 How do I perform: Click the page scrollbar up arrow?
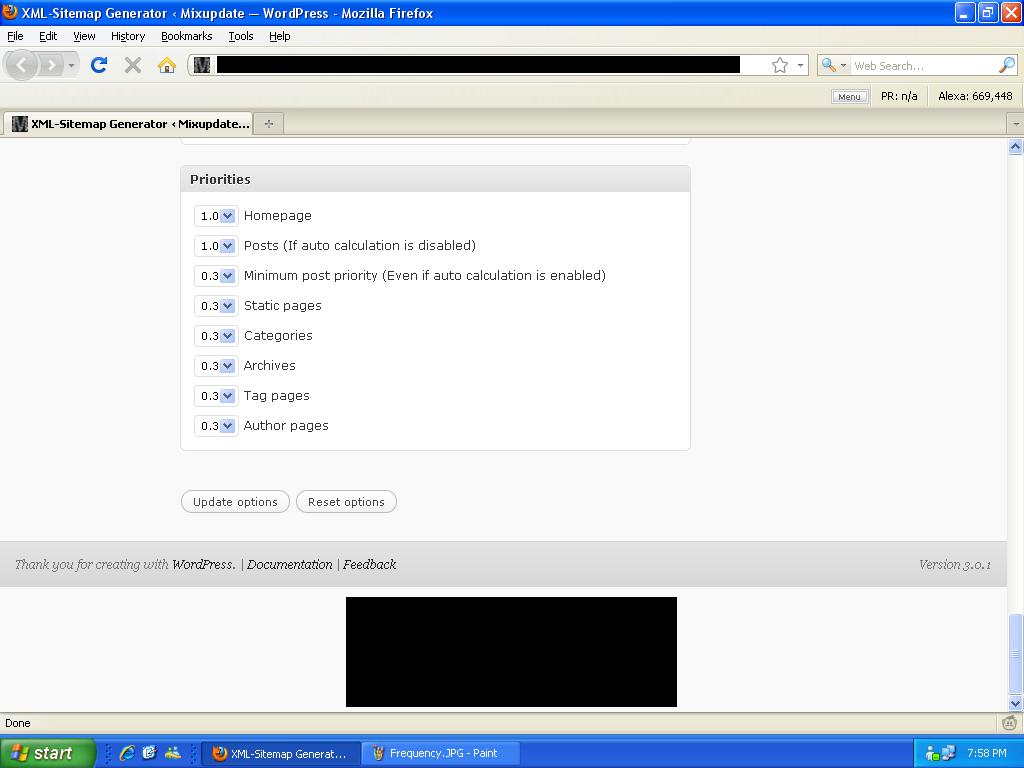[x=1016, y=147]
